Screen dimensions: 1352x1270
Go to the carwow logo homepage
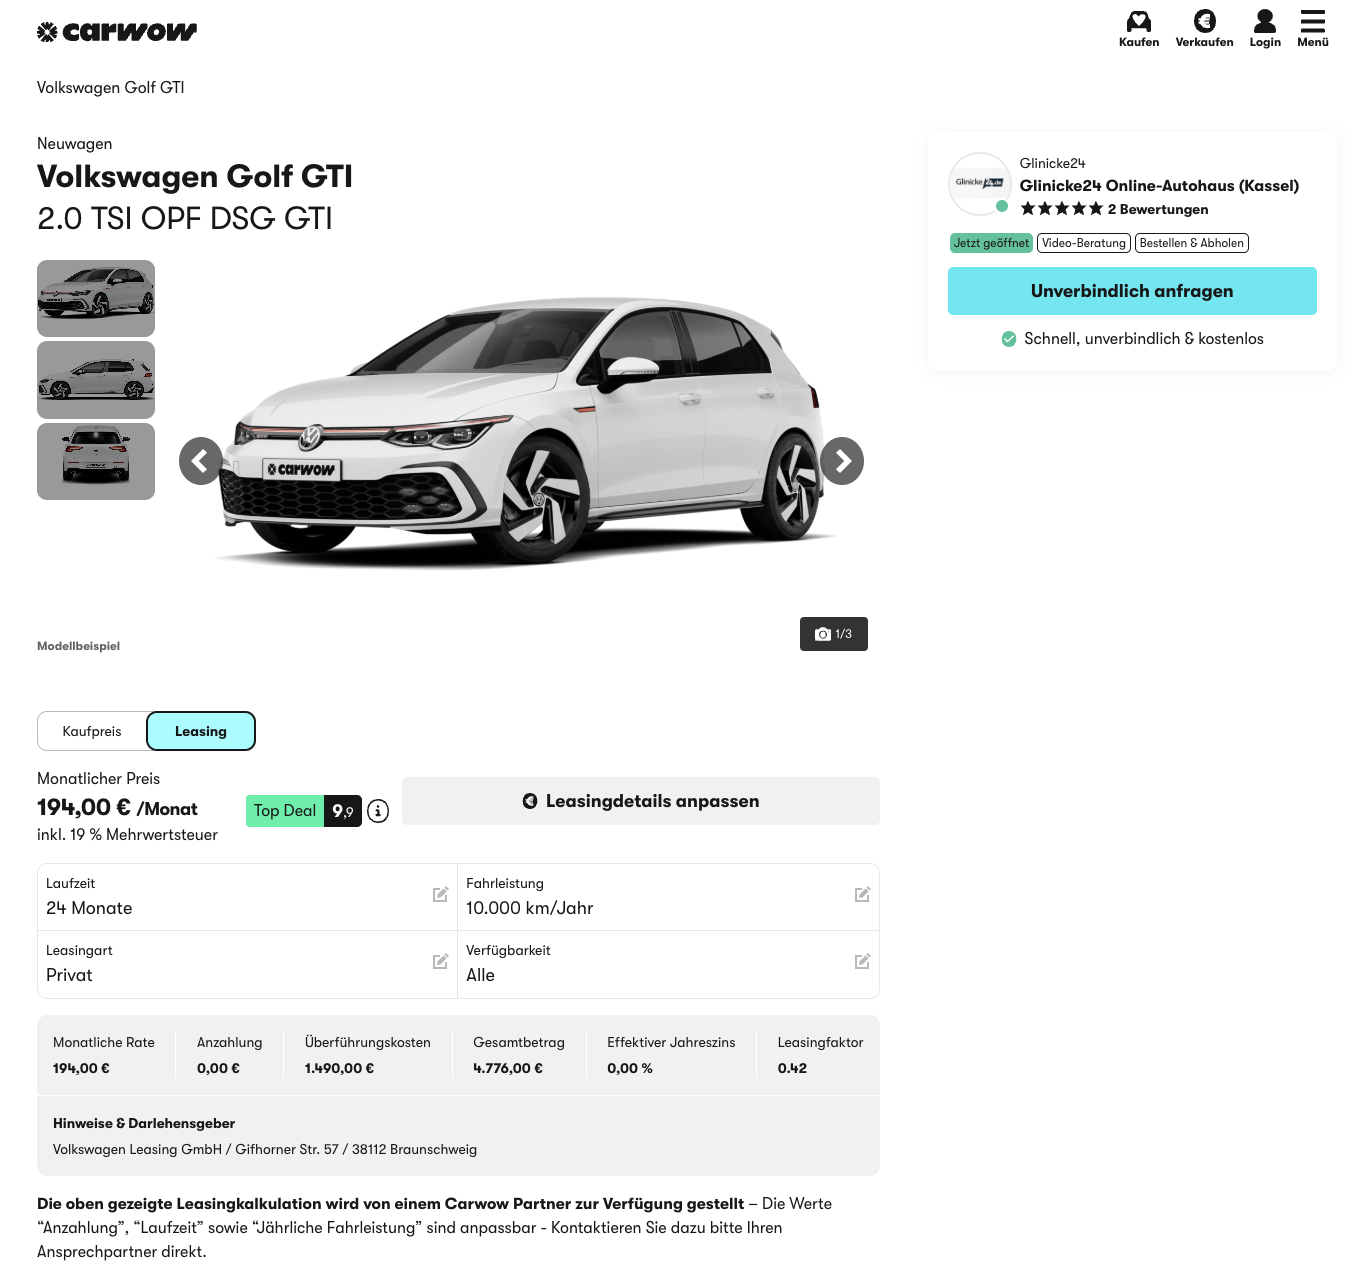click(117, 32)
